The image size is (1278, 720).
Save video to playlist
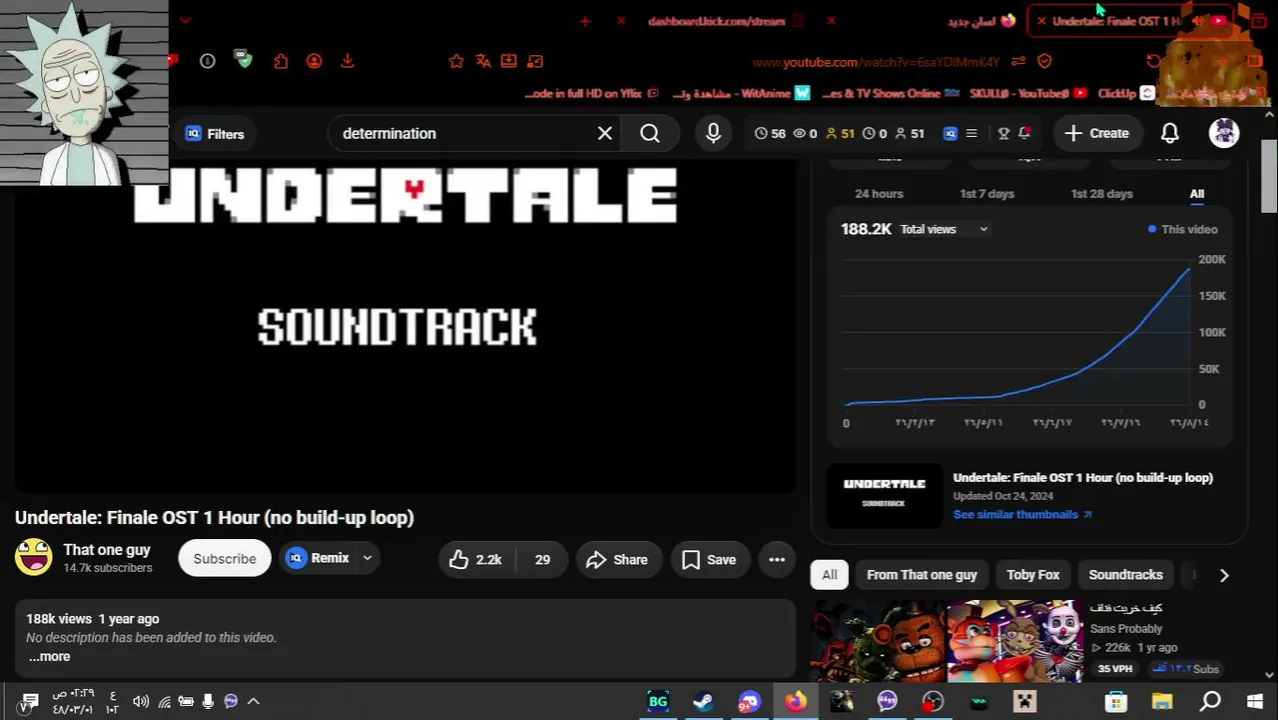709,560
